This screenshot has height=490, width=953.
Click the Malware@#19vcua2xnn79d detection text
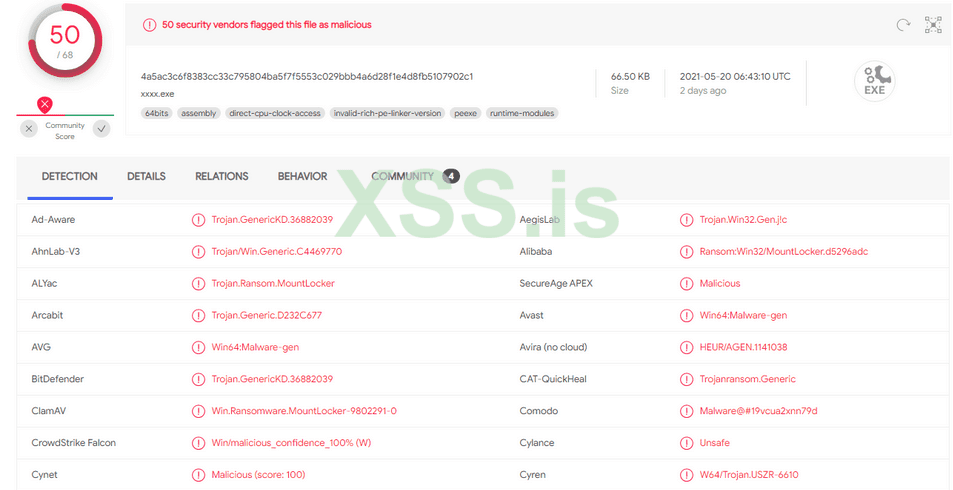tap(759, 411)
